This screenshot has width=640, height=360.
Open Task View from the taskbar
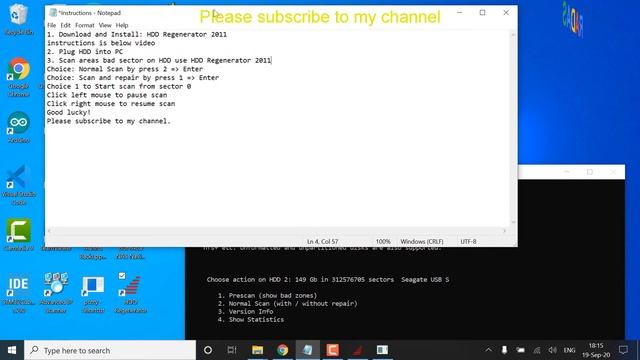point(232,350)
